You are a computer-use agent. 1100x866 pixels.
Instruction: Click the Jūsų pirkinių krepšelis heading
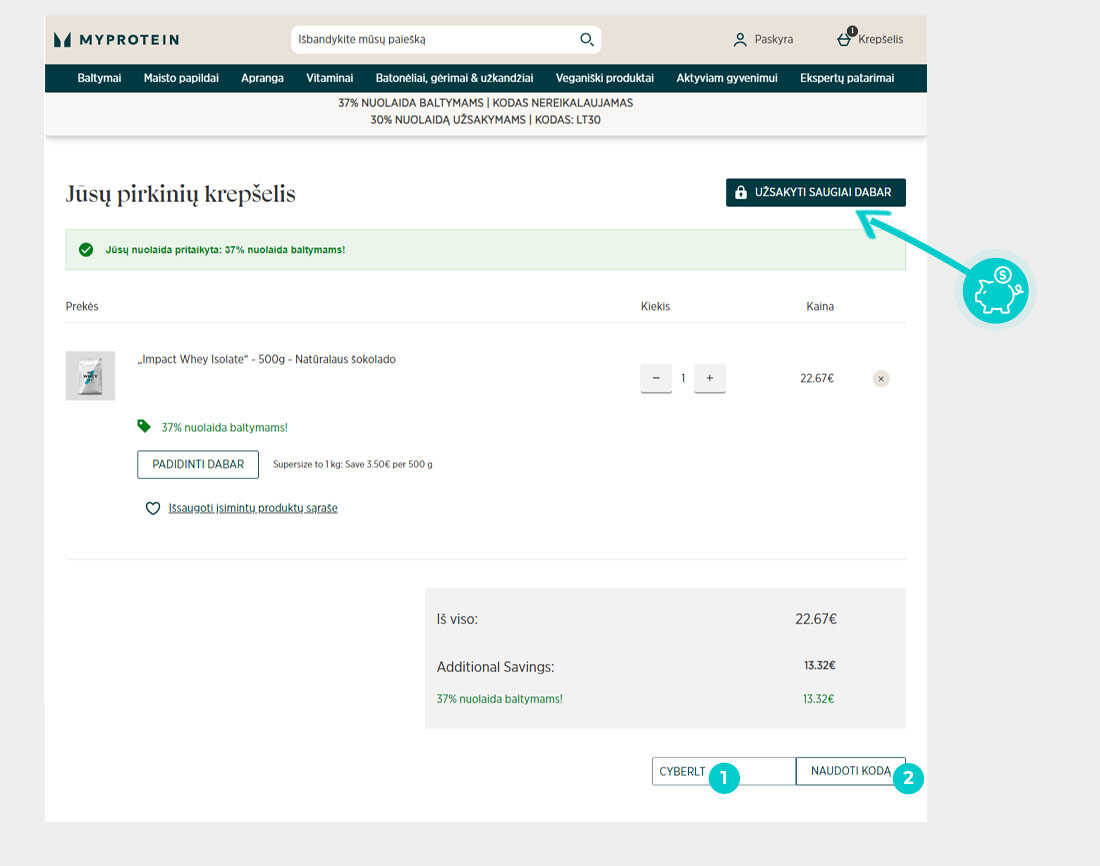coord(180,194)
